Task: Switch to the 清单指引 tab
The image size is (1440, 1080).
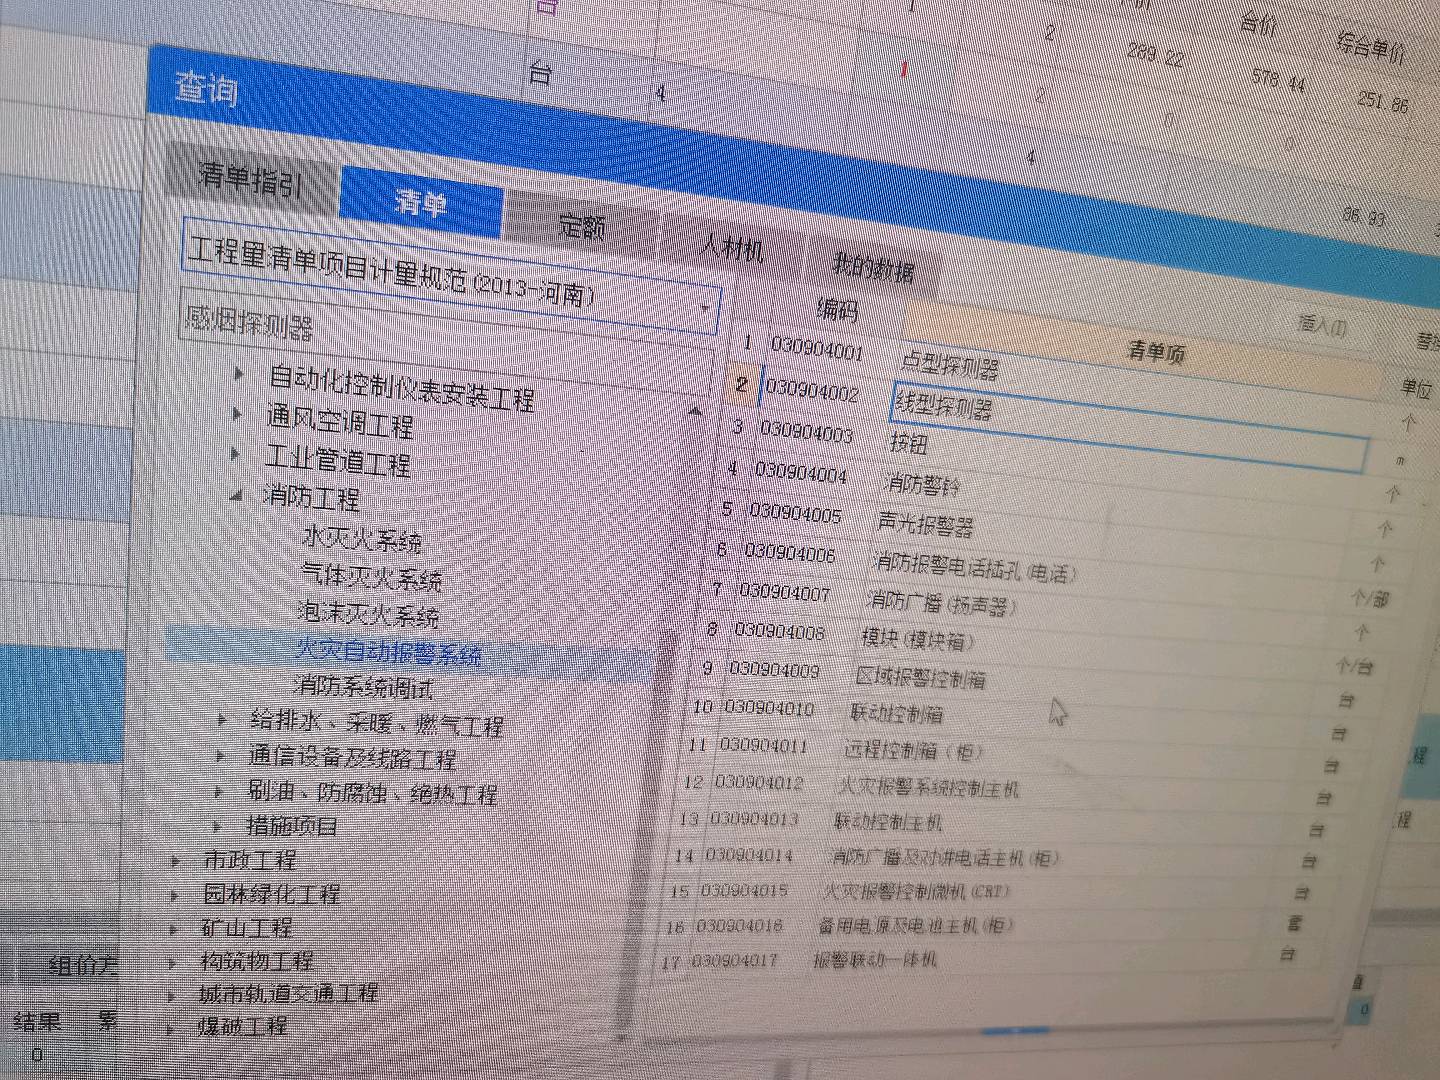Action: pyautogui.click(x=250, y=179)
